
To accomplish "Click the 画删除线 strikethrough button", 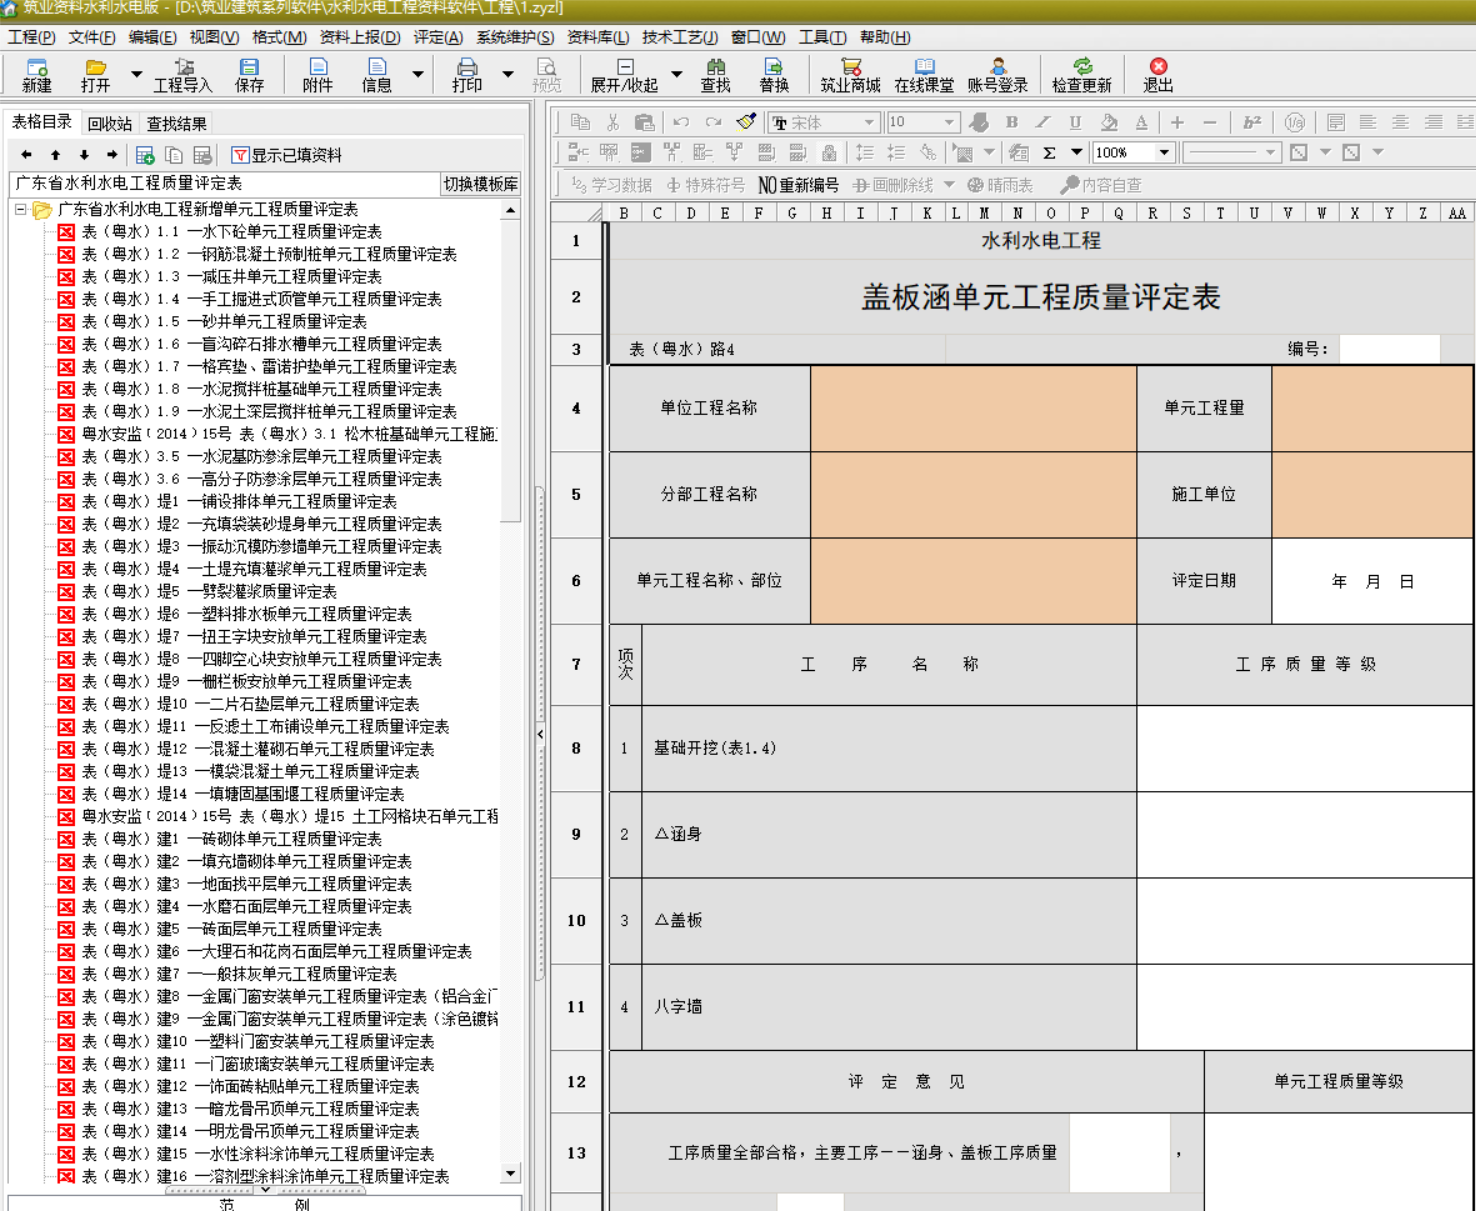I will (893, 185).
